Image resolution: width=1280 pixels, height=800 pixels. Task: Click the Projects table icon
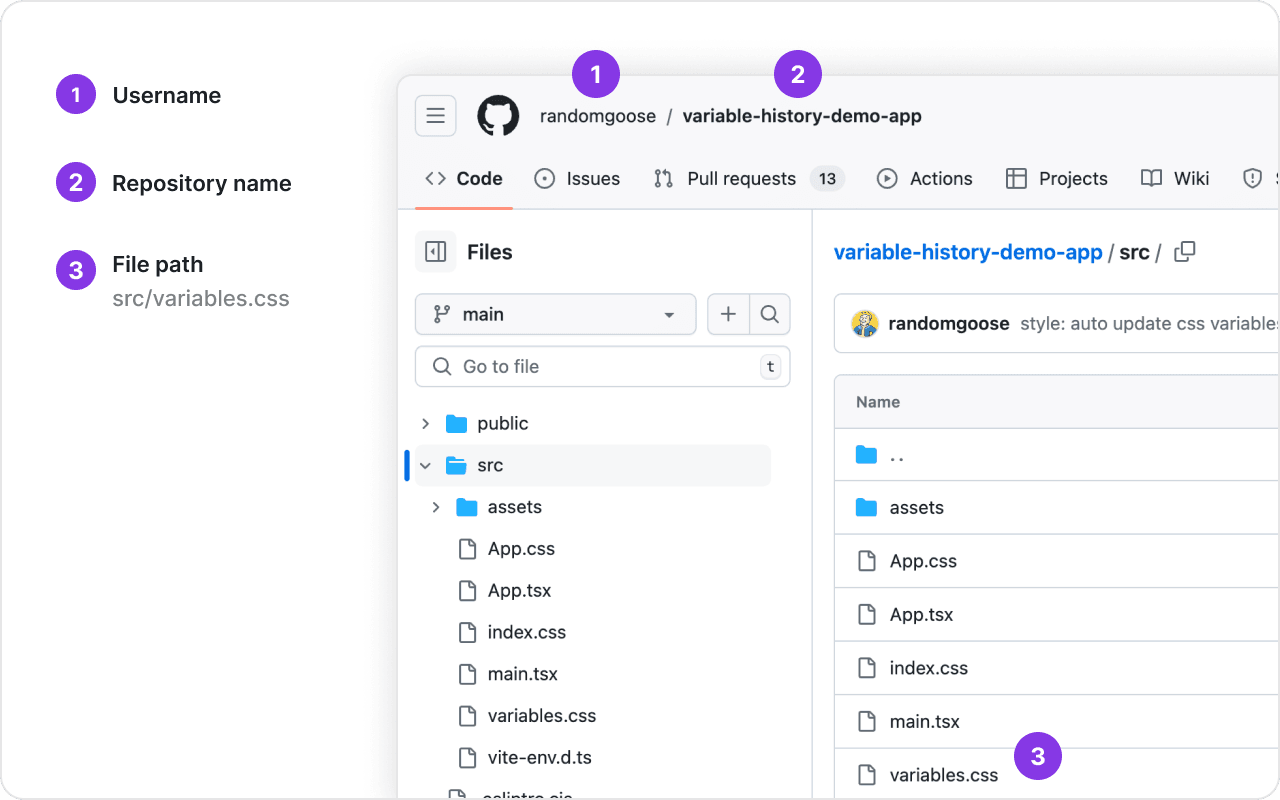pyautogui.click(x=1016, y=179)
